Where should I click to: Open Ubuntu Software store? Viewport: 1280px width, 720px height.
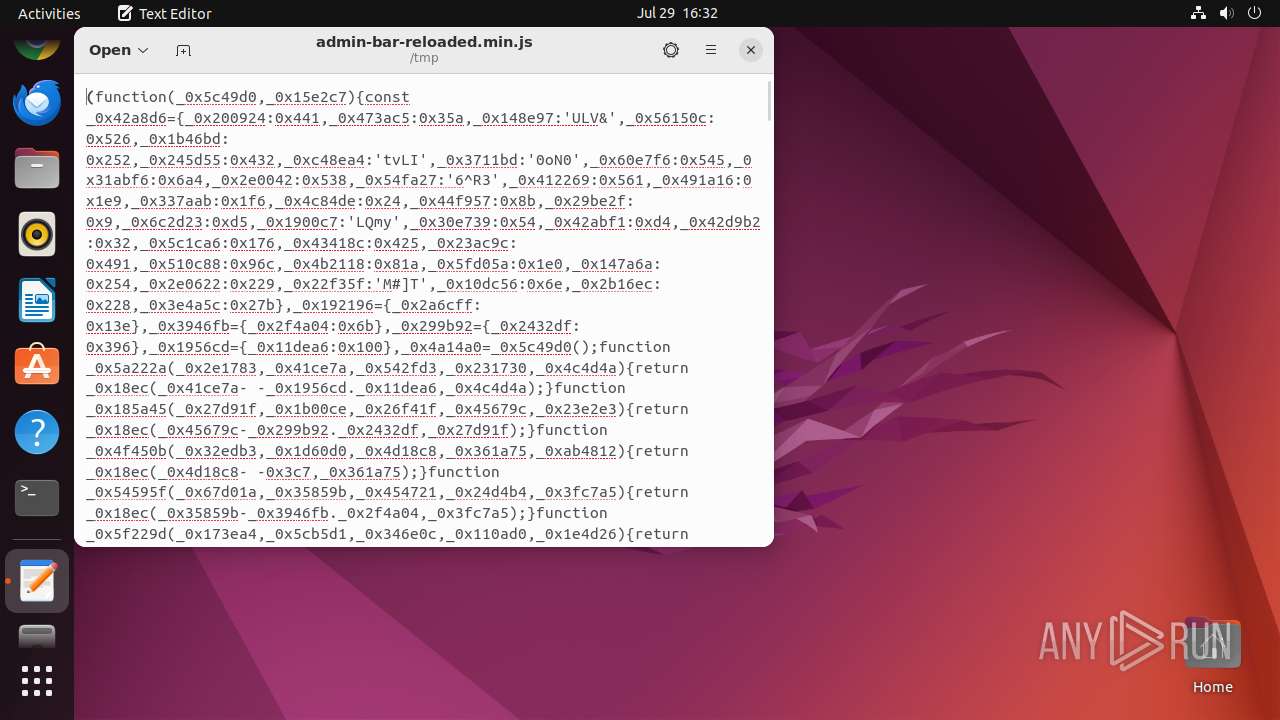point(37,366)
